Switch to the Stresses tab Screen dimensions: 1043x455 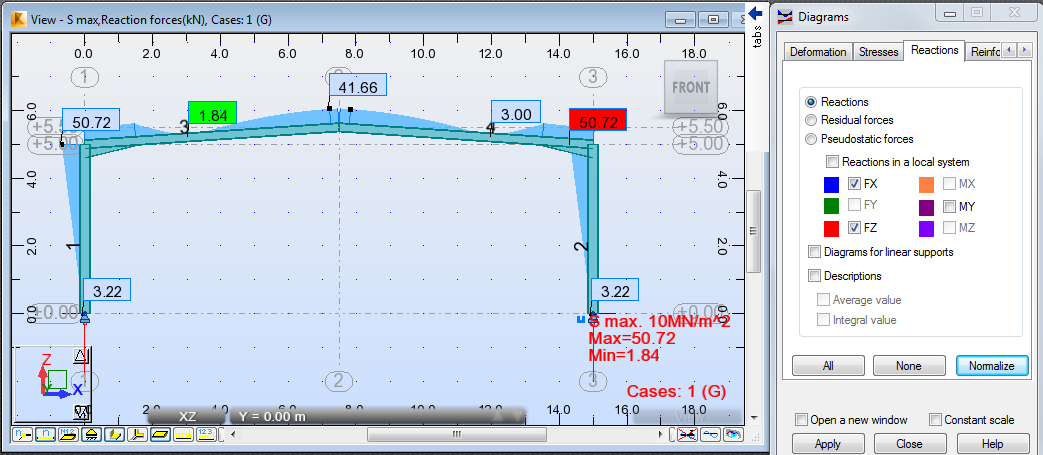(878, 52)
